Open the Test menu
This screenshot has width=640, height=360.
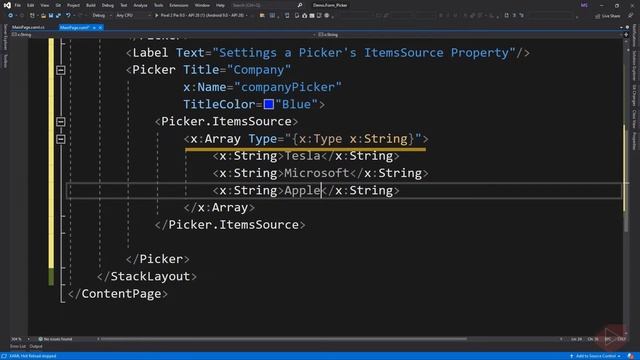point(124,5)
